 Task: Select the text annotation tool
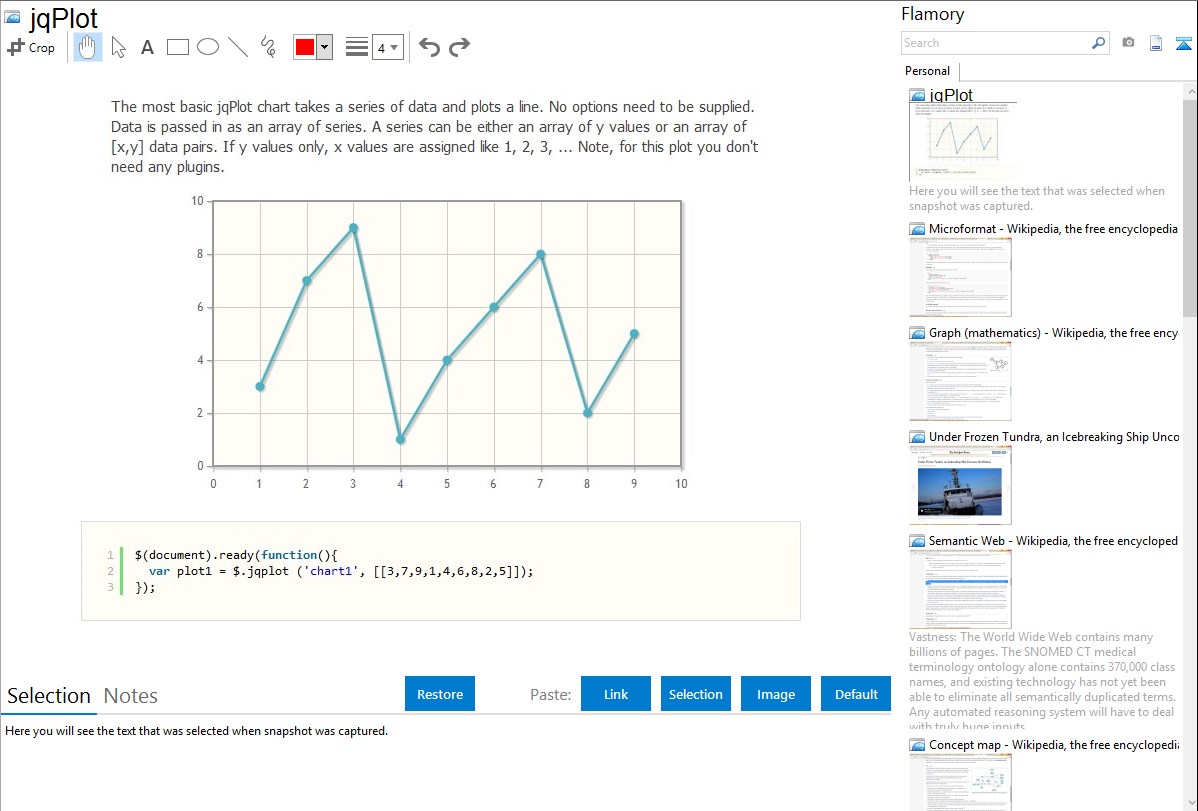tap(147, 47)
